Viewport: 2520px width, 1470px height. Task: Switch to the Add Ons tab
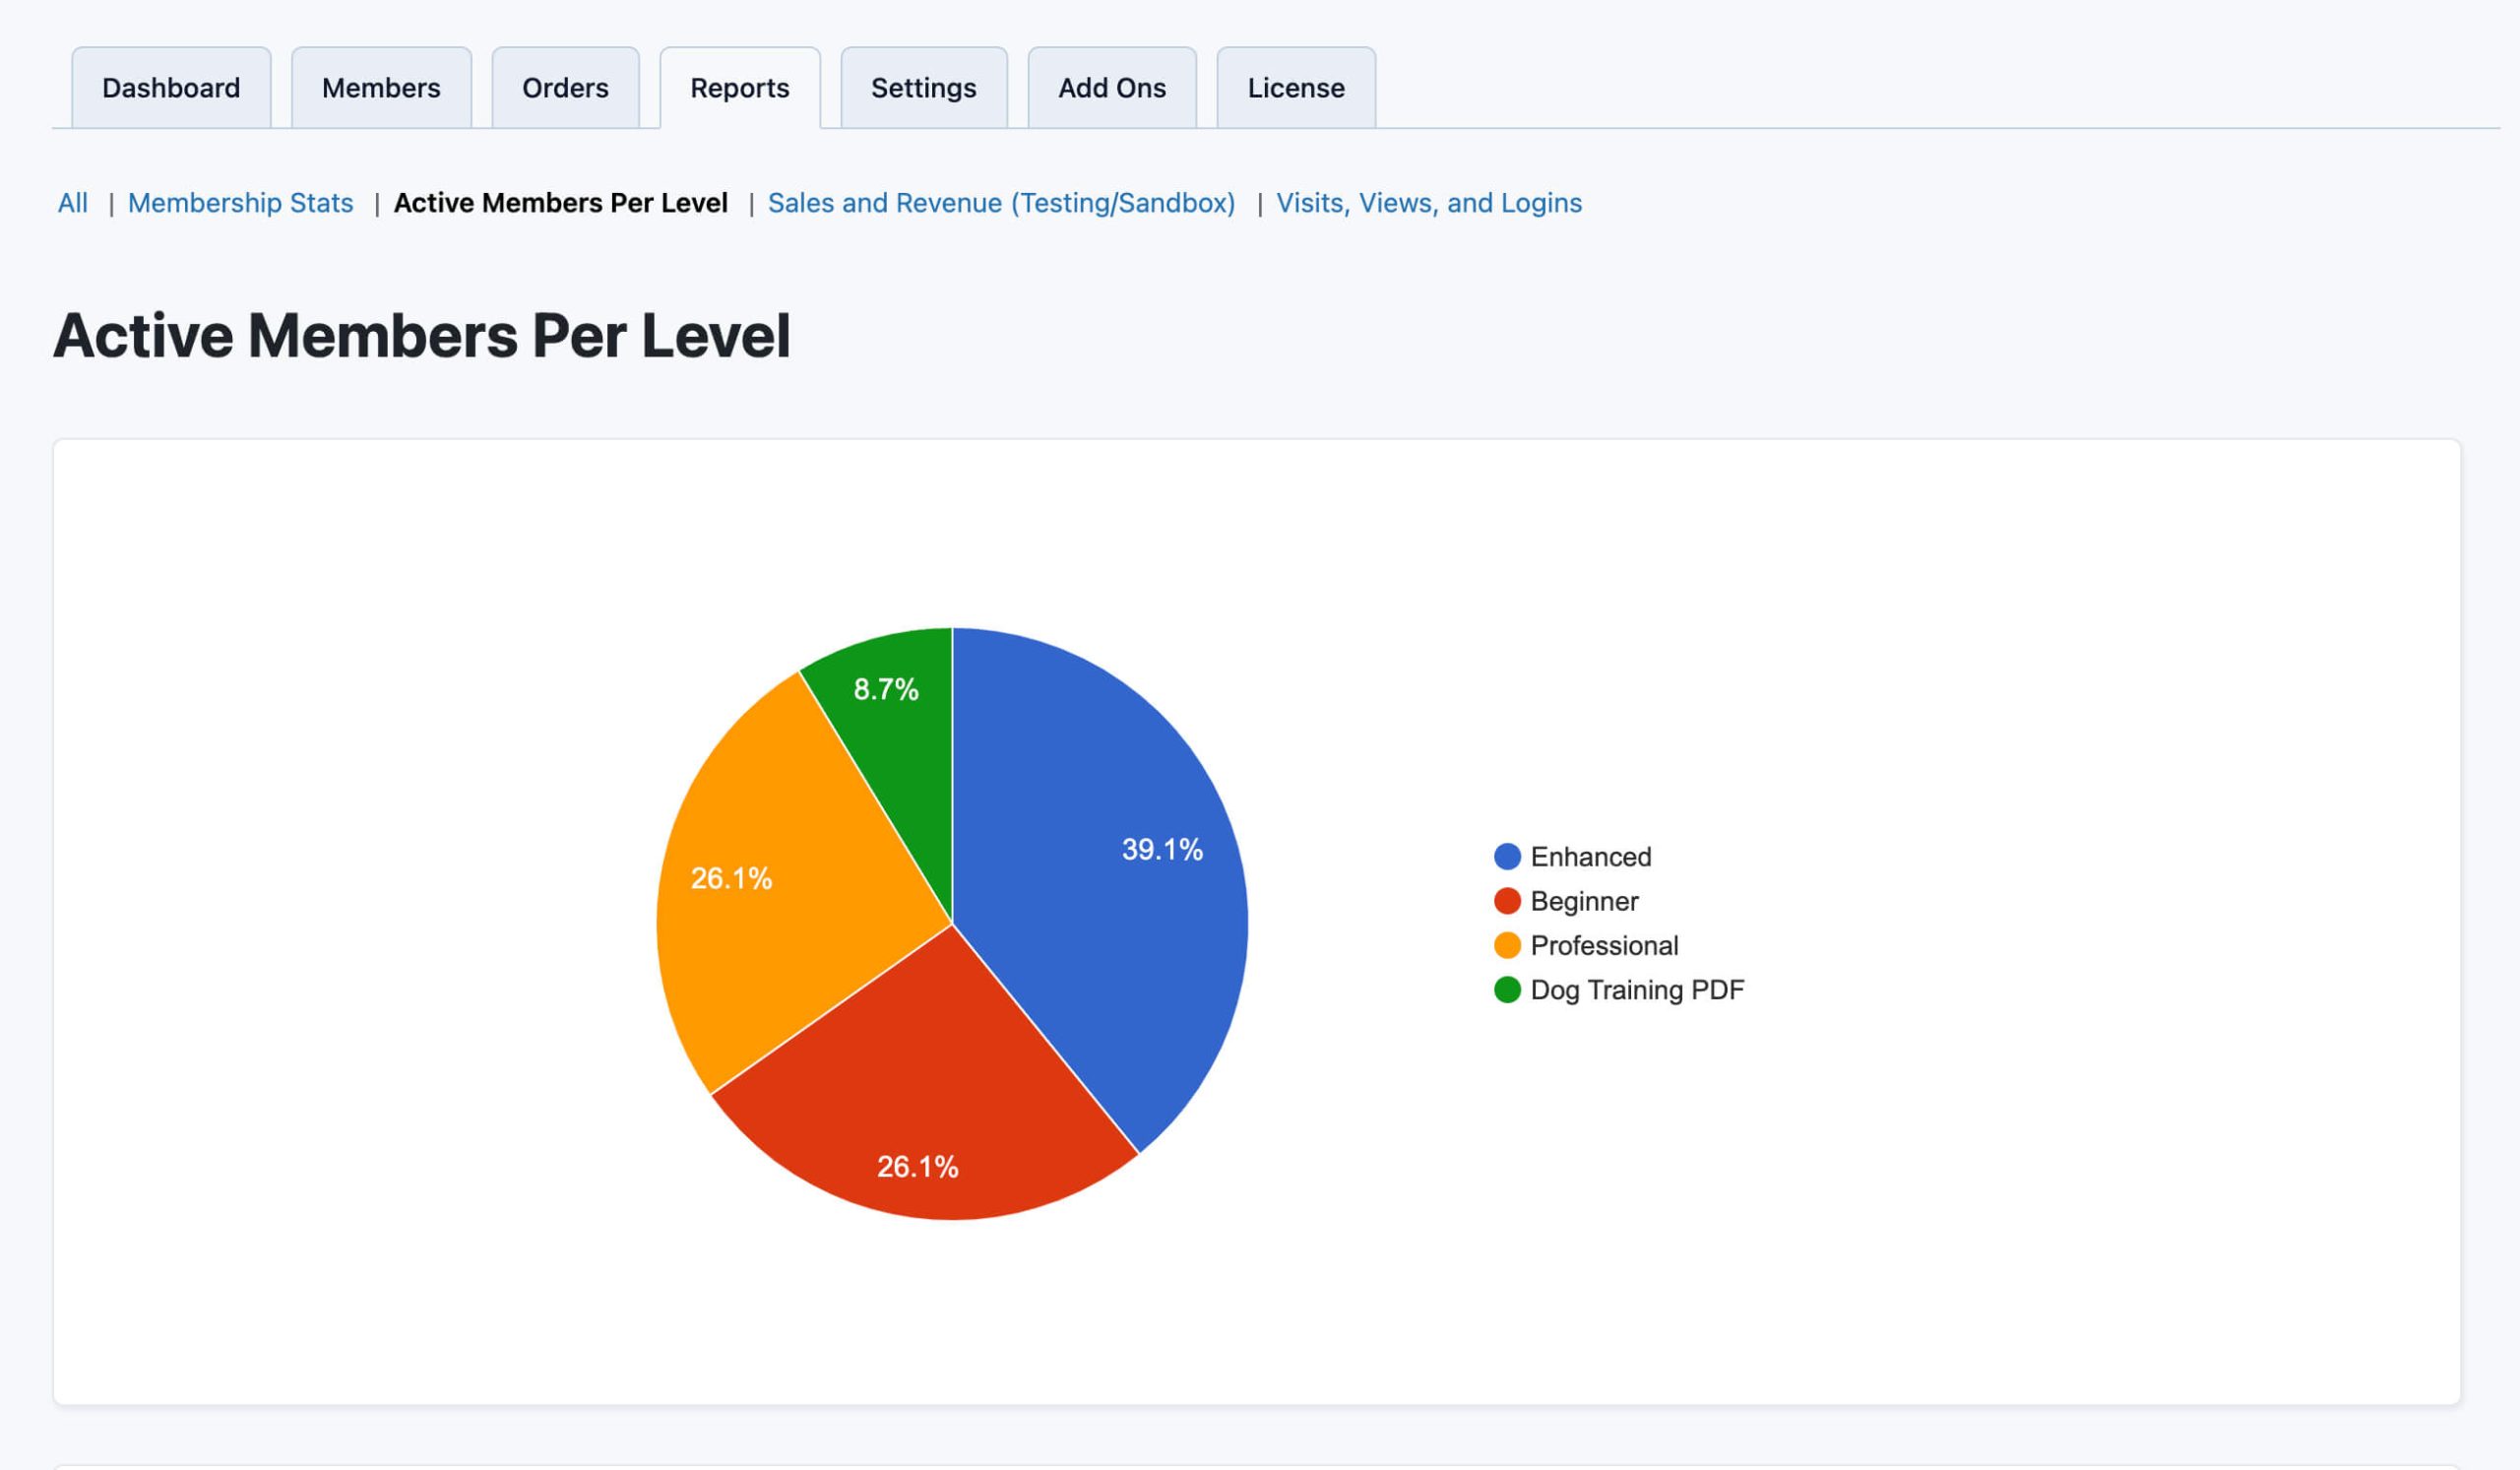1112,88
